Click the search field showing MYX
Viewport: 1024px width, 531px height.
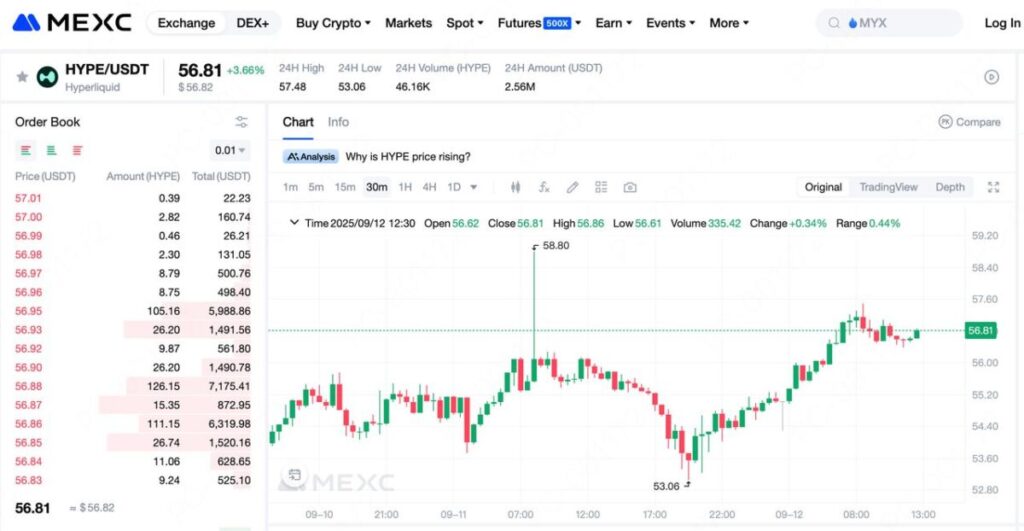888,22
